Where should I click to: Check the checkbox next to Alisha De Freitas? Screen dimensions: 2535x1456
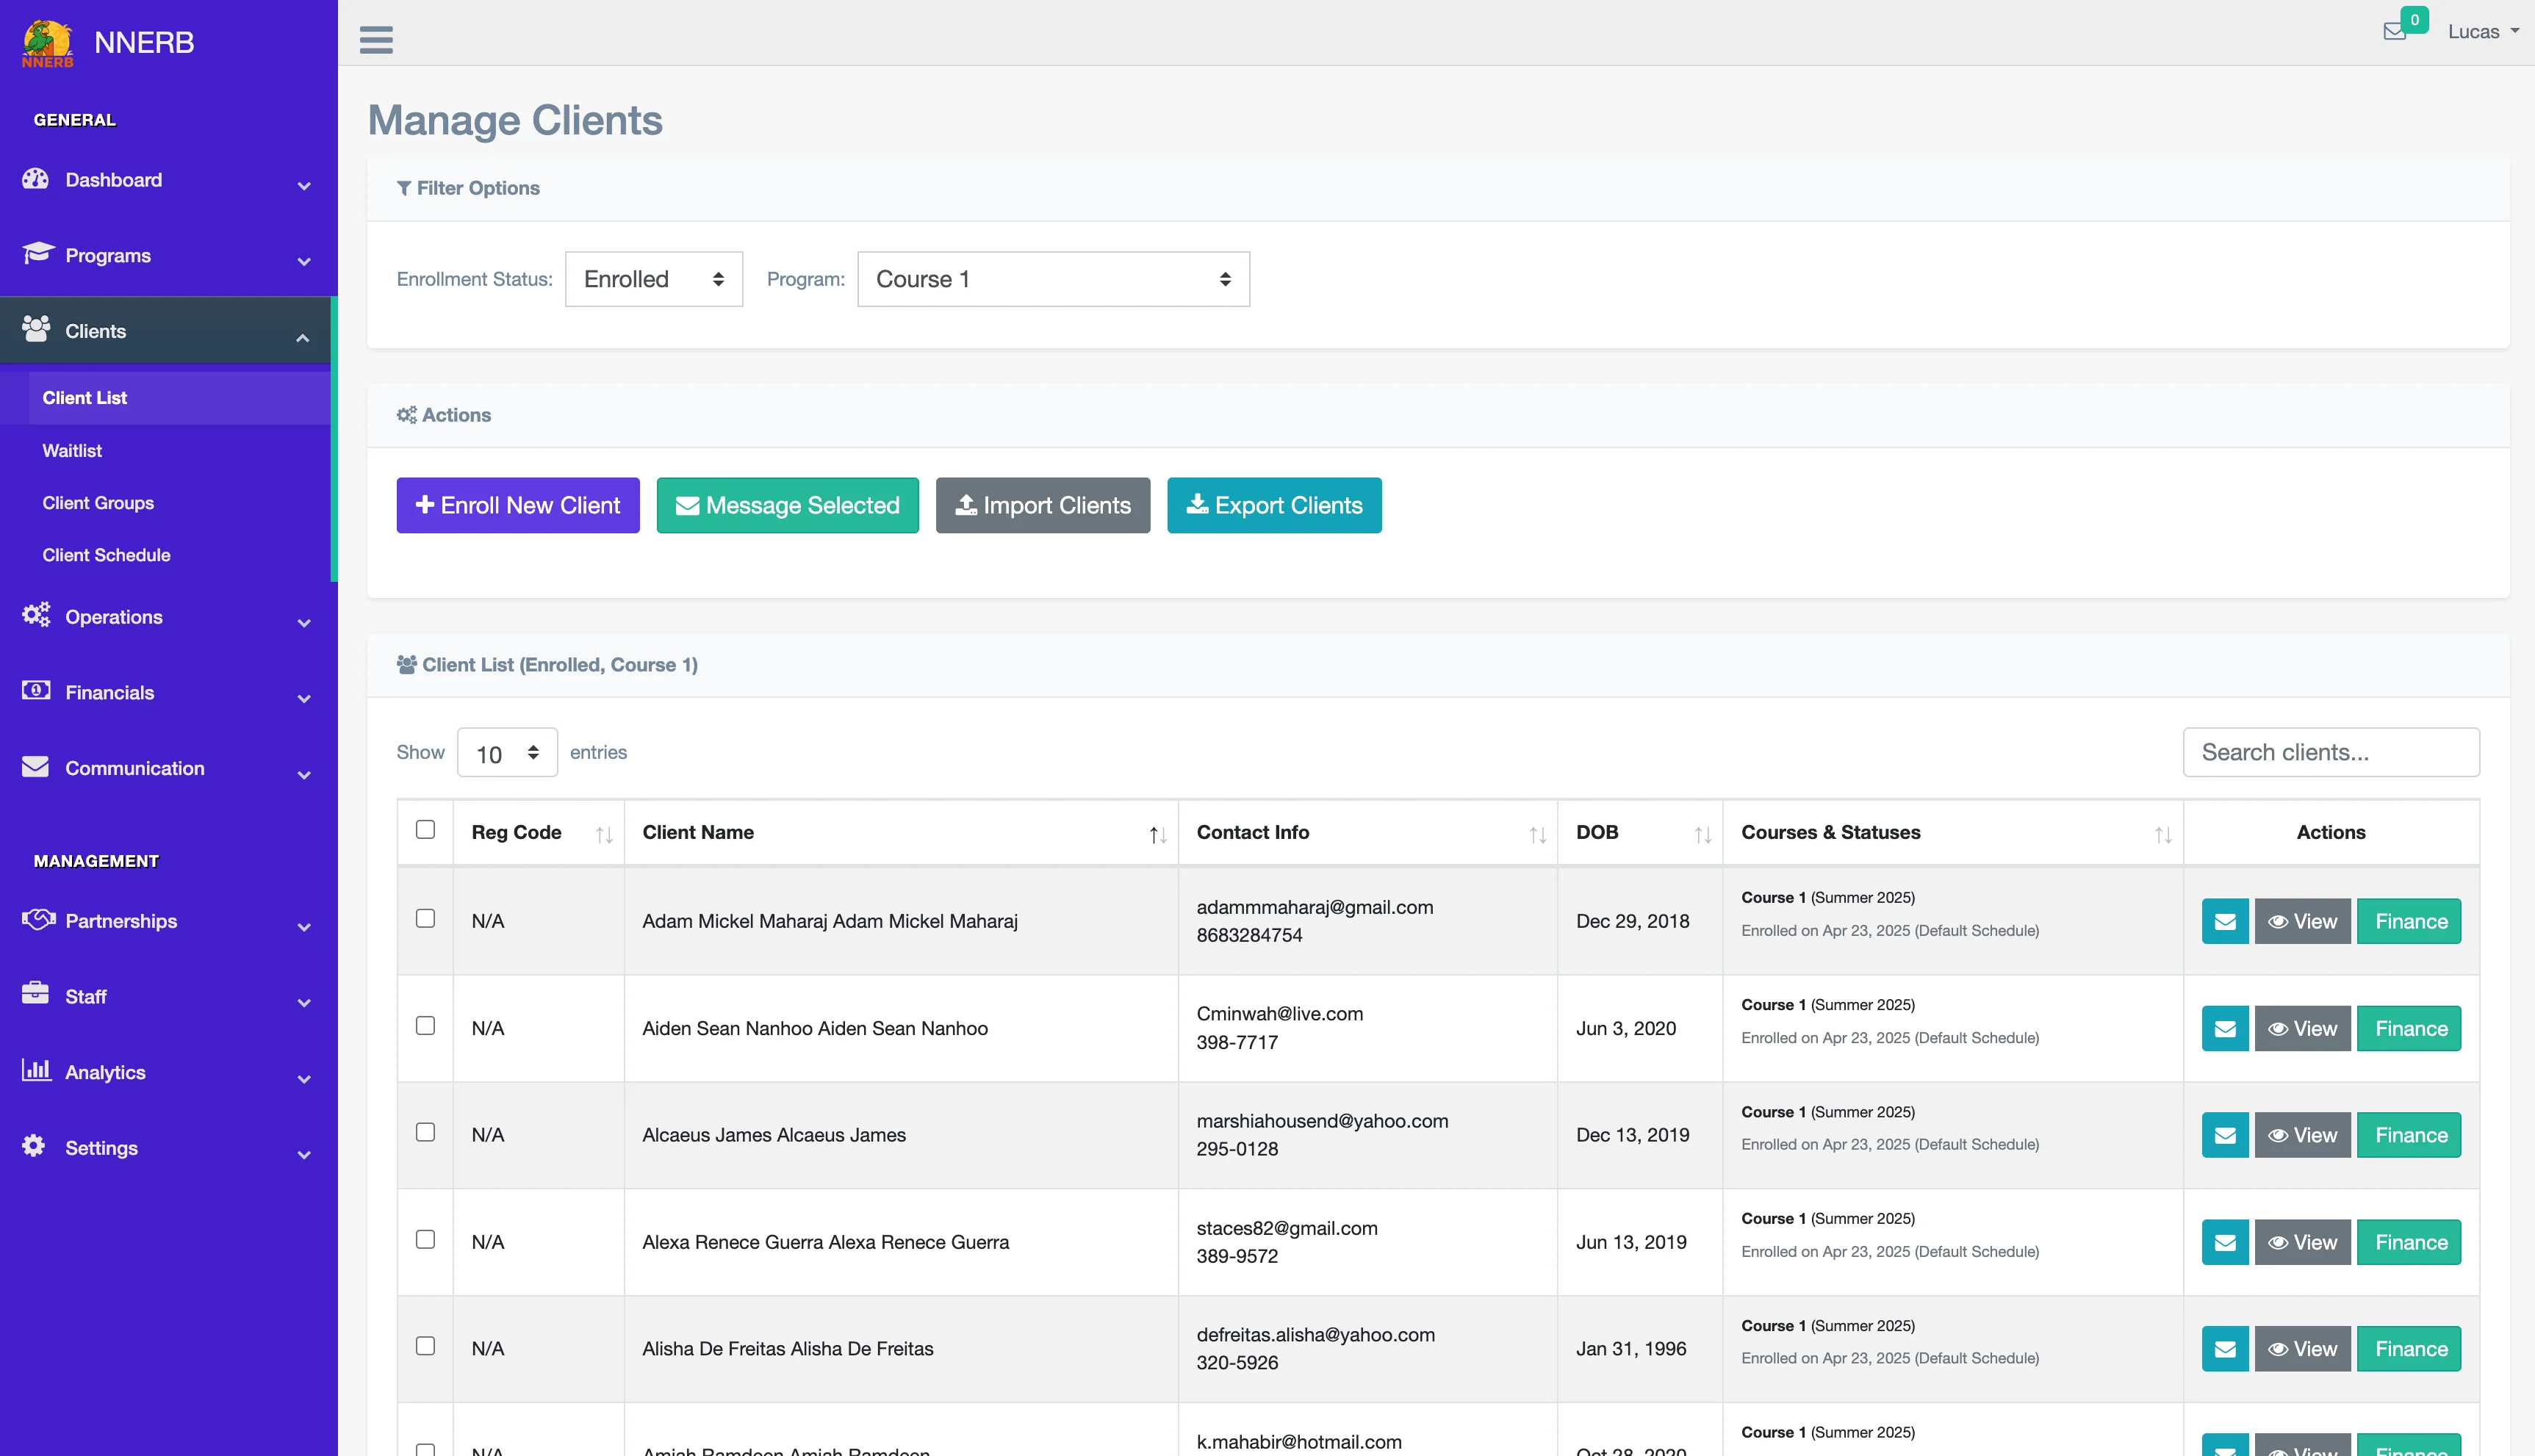426,1346
